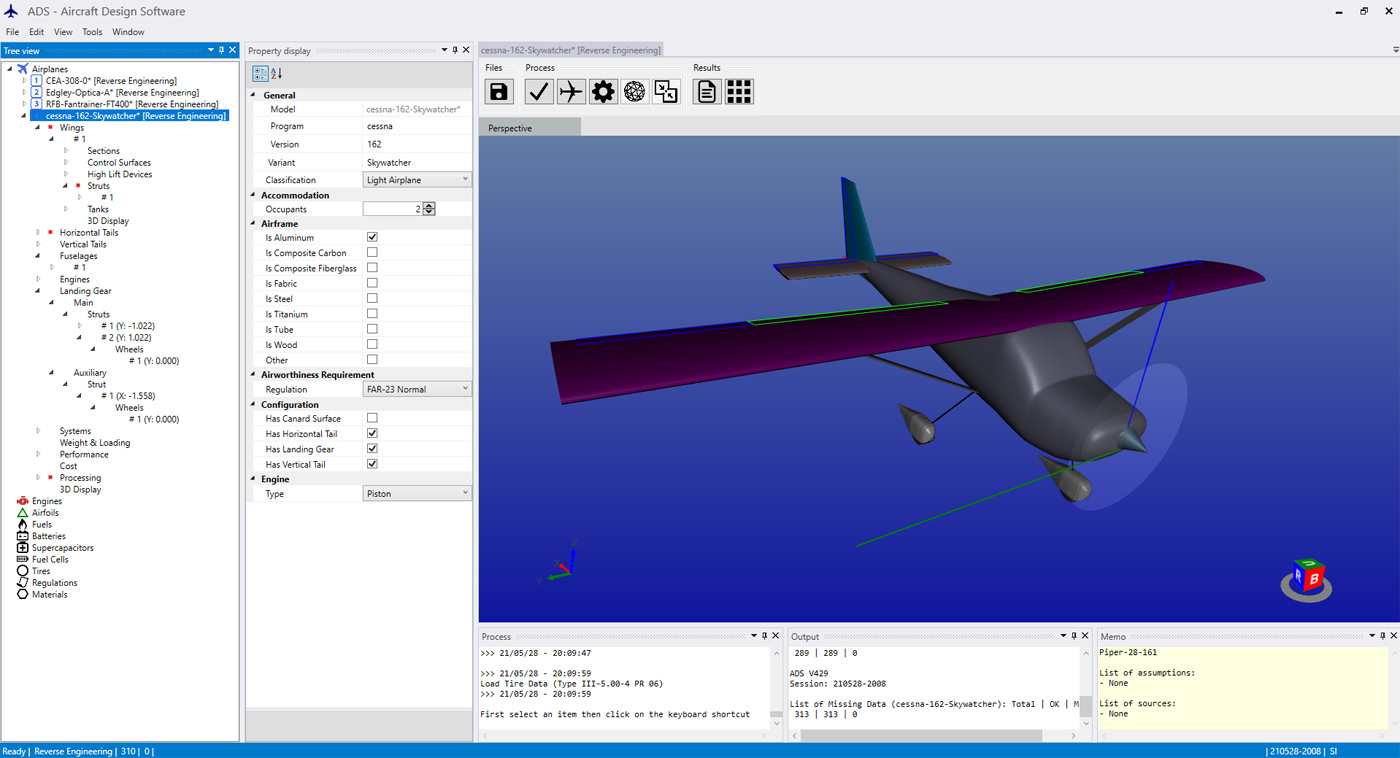Pin the Process panel
1400x758 pixels.
(765, 636)
